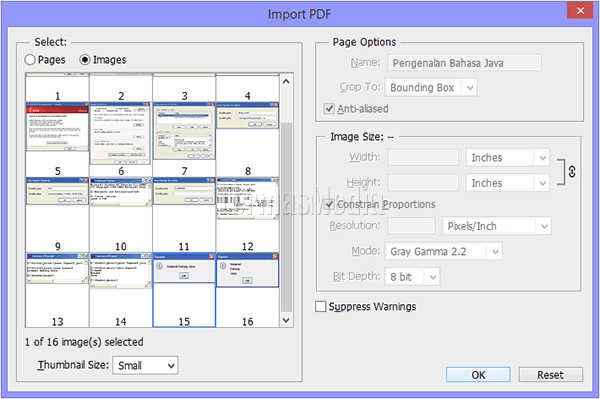Screen dimensions: 600x399
Task: Select image thumbnail 6
Action: coord(121,139)
